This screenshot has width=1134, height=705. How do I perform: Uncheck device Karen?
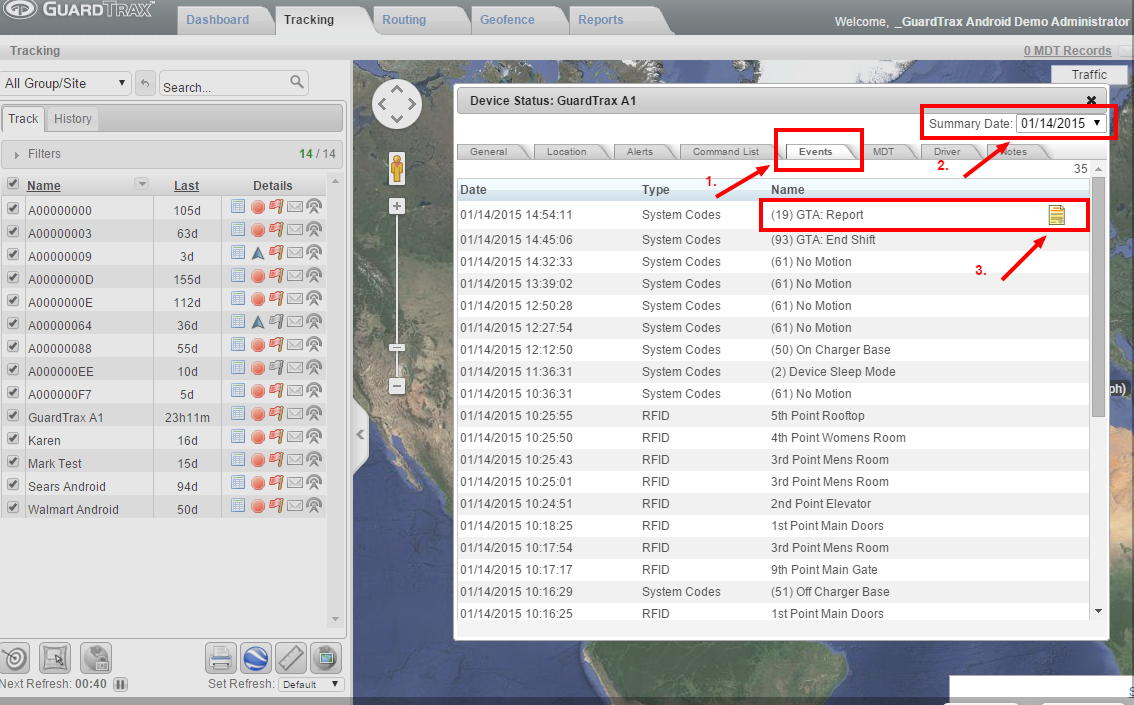pyautogui.click(x=12, y=439)
